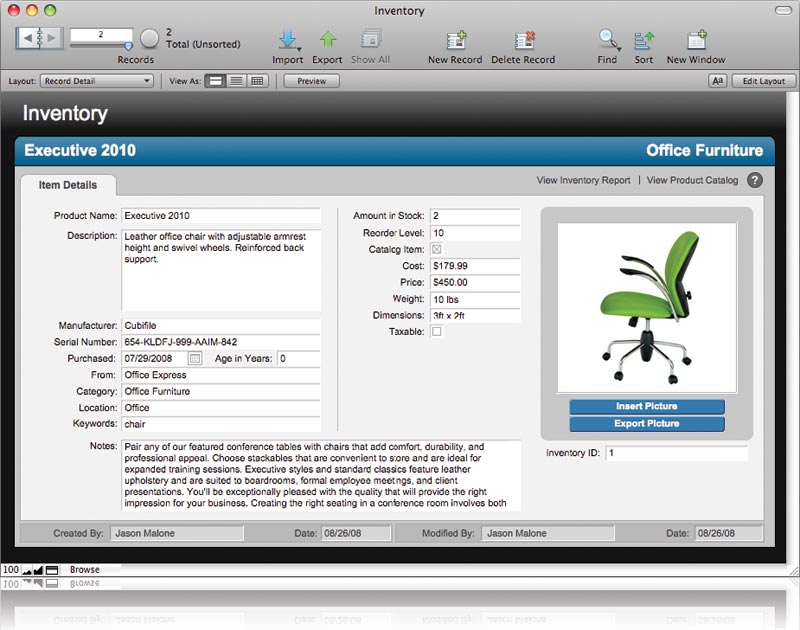The image size is (800, 630).
Task: Click the Delete Record icon
Action: (524, 40)
